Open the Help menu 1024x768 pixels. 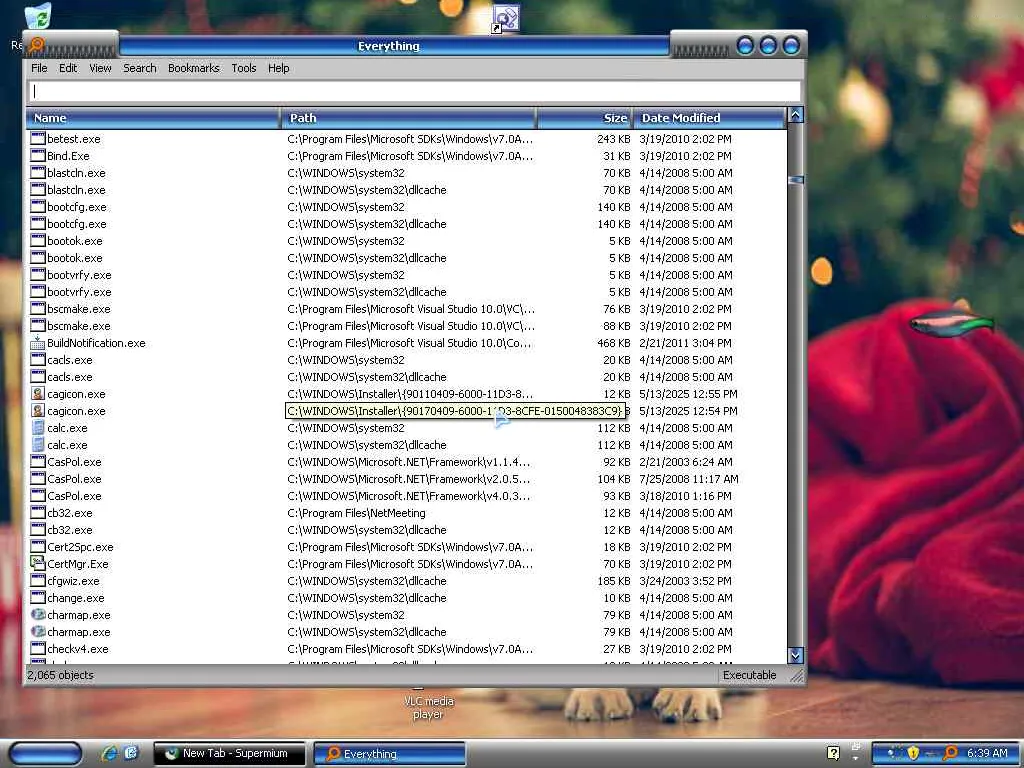[278, 68]
